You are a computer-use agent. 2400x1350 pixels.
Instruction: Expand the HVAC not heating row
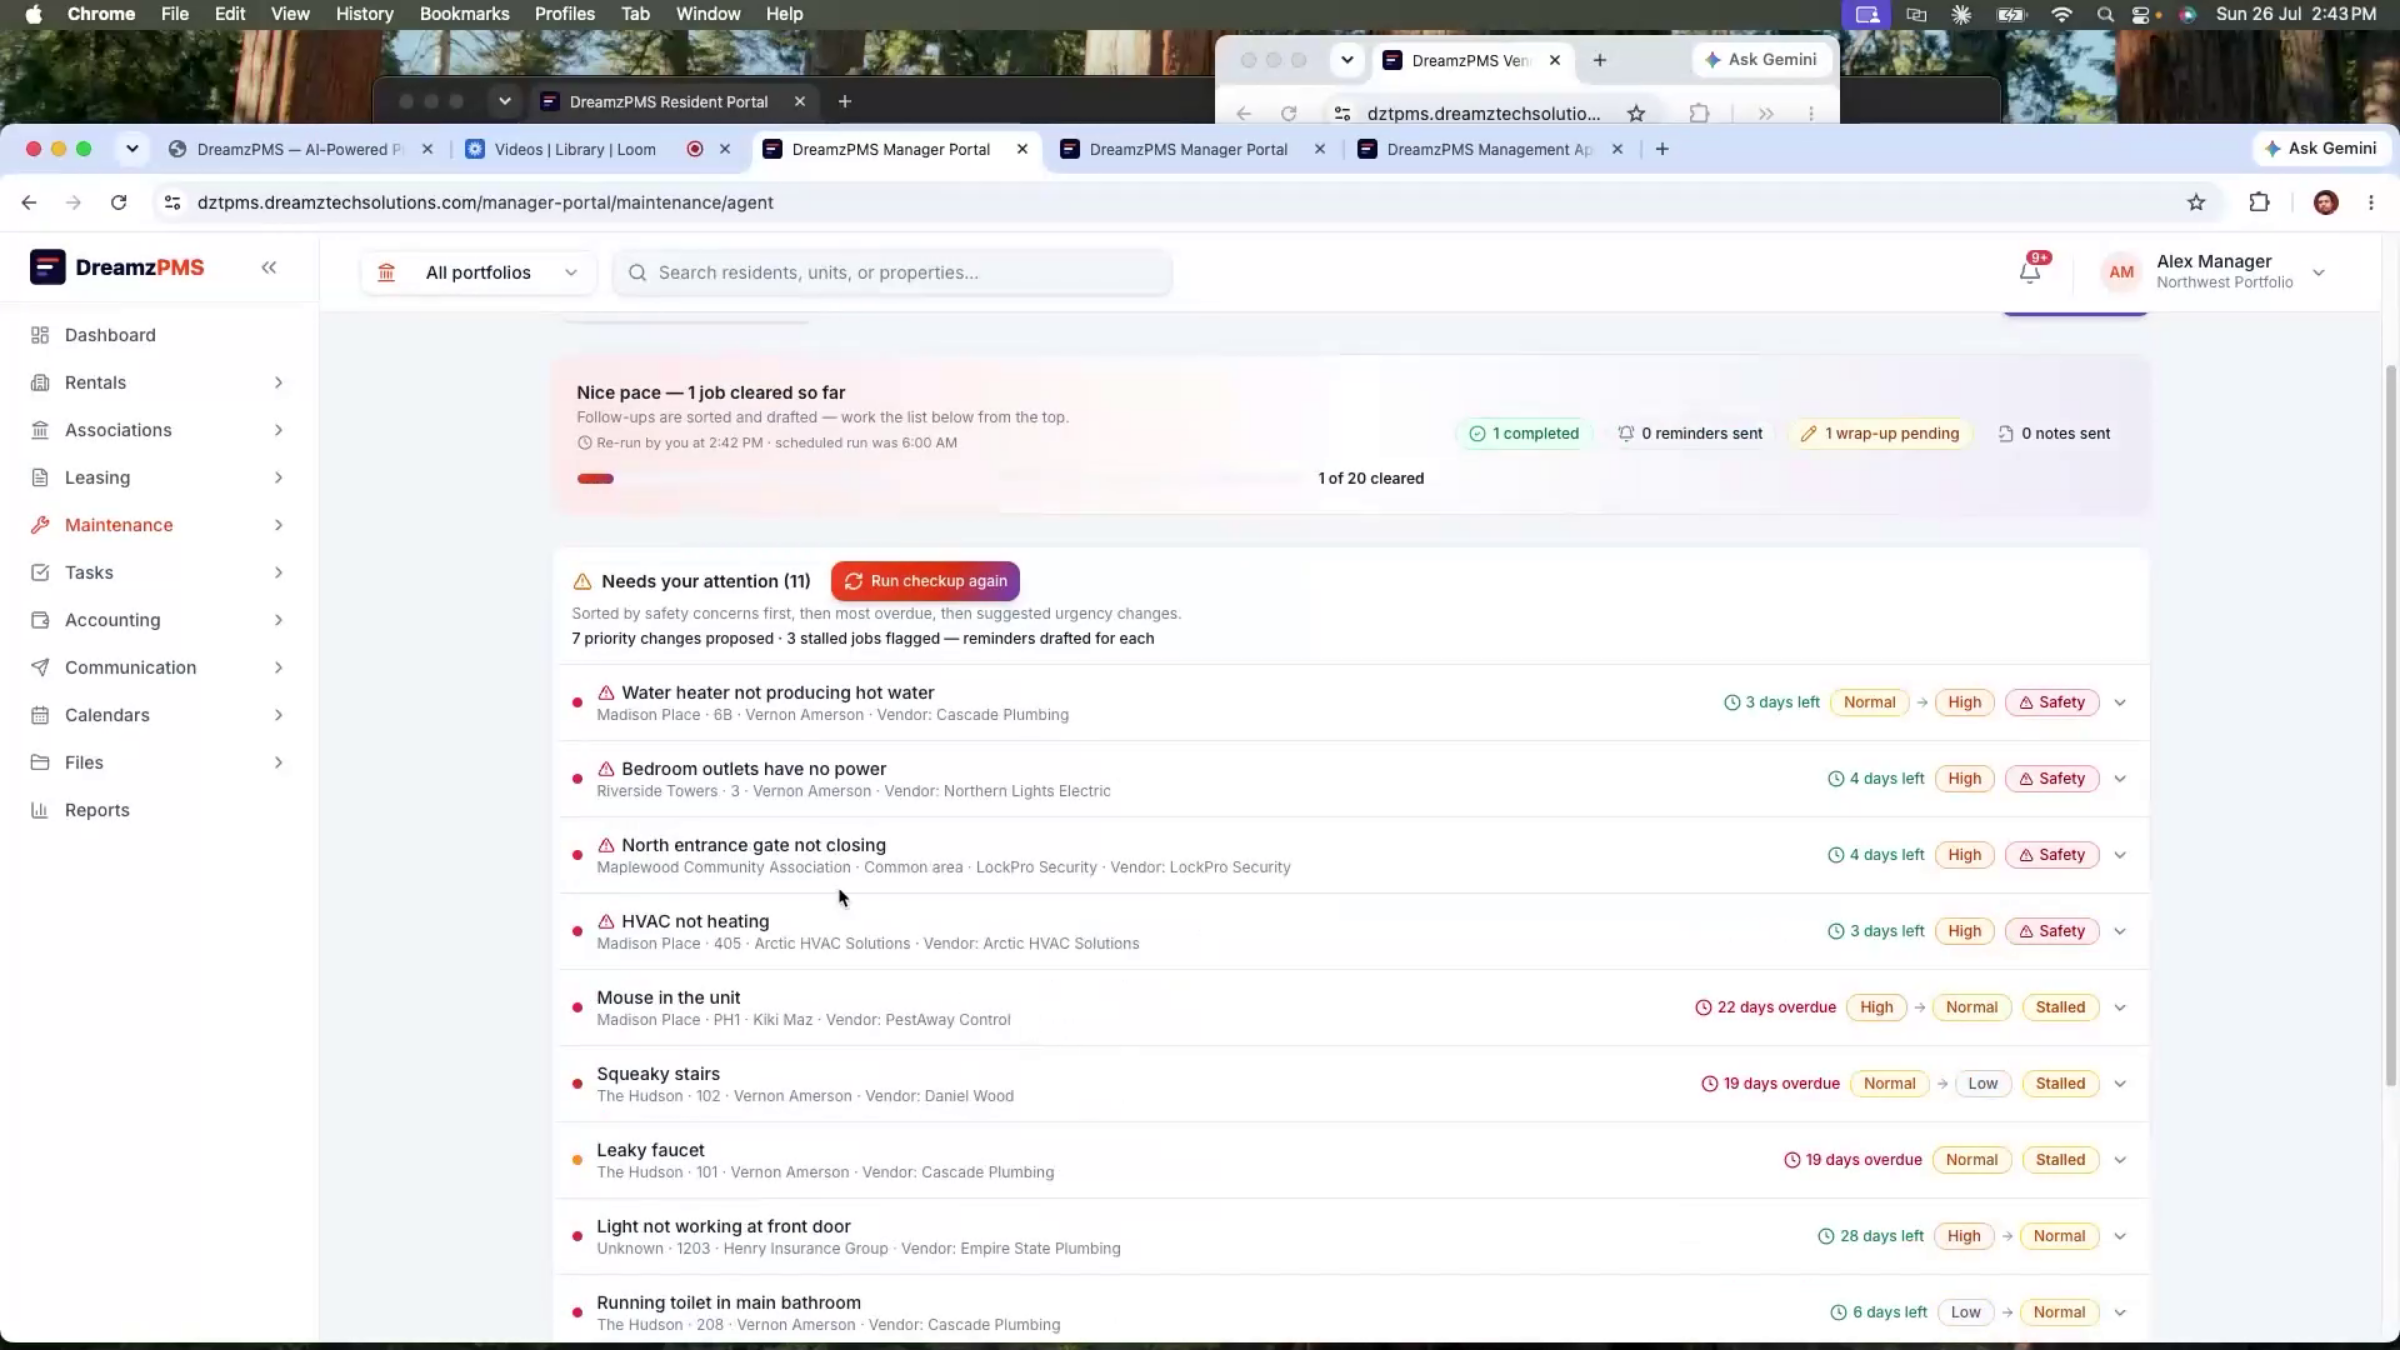click(x=2120, y=931)
